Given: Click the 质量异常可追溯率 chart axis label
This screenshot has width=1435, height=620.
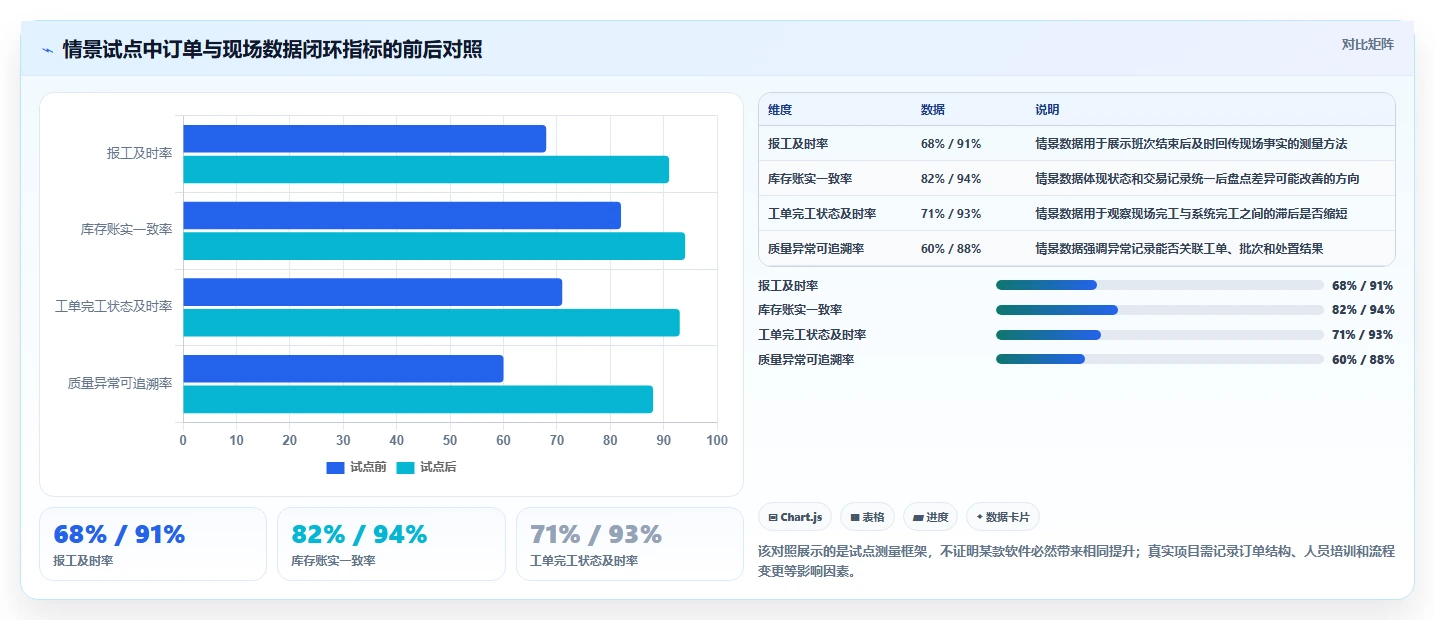Looking at the screenshot, I should click(x=120, y=383).
